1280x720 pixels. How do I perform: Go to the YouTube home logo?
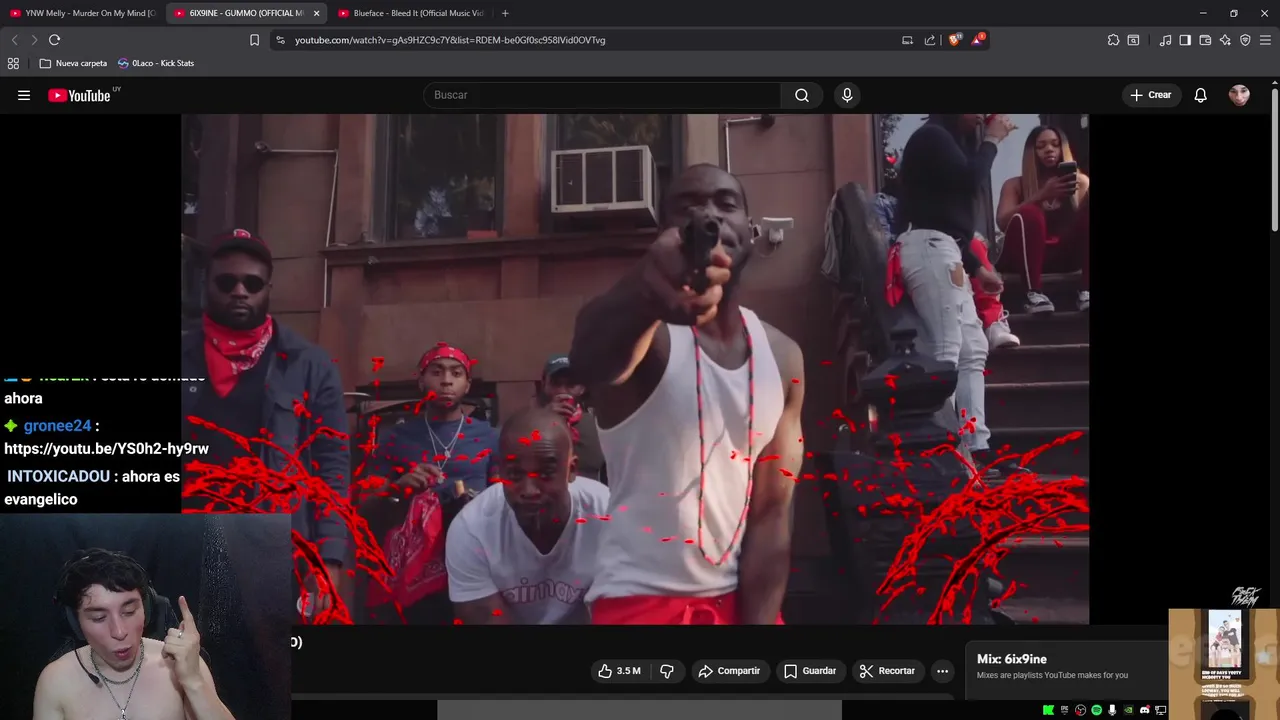pyautogui.click(x=79, y=95)
